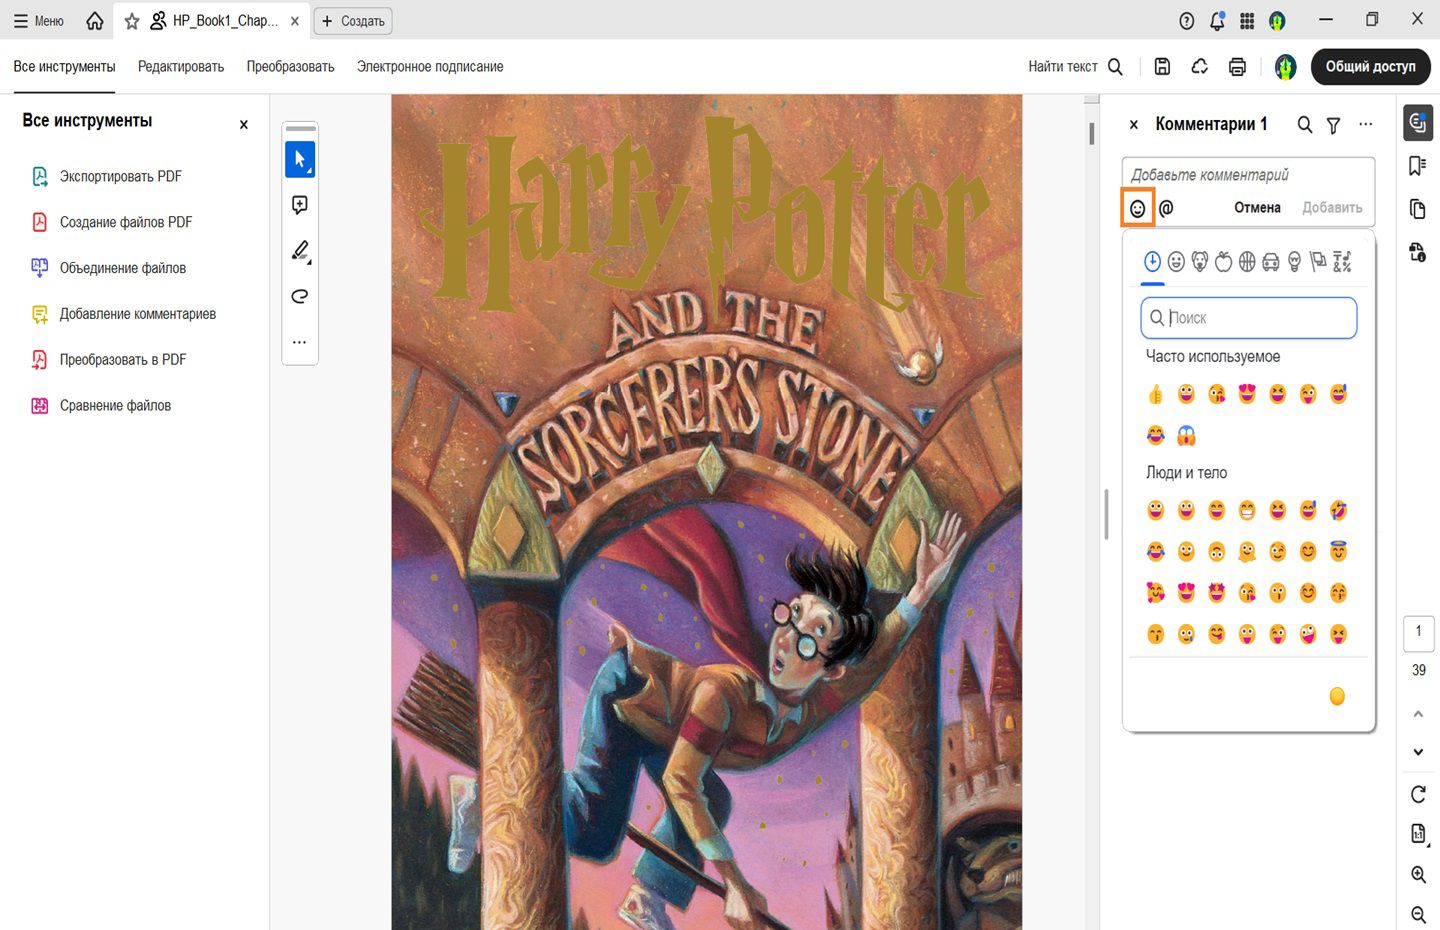Pick the highlighter pen tool

[300, 251]
